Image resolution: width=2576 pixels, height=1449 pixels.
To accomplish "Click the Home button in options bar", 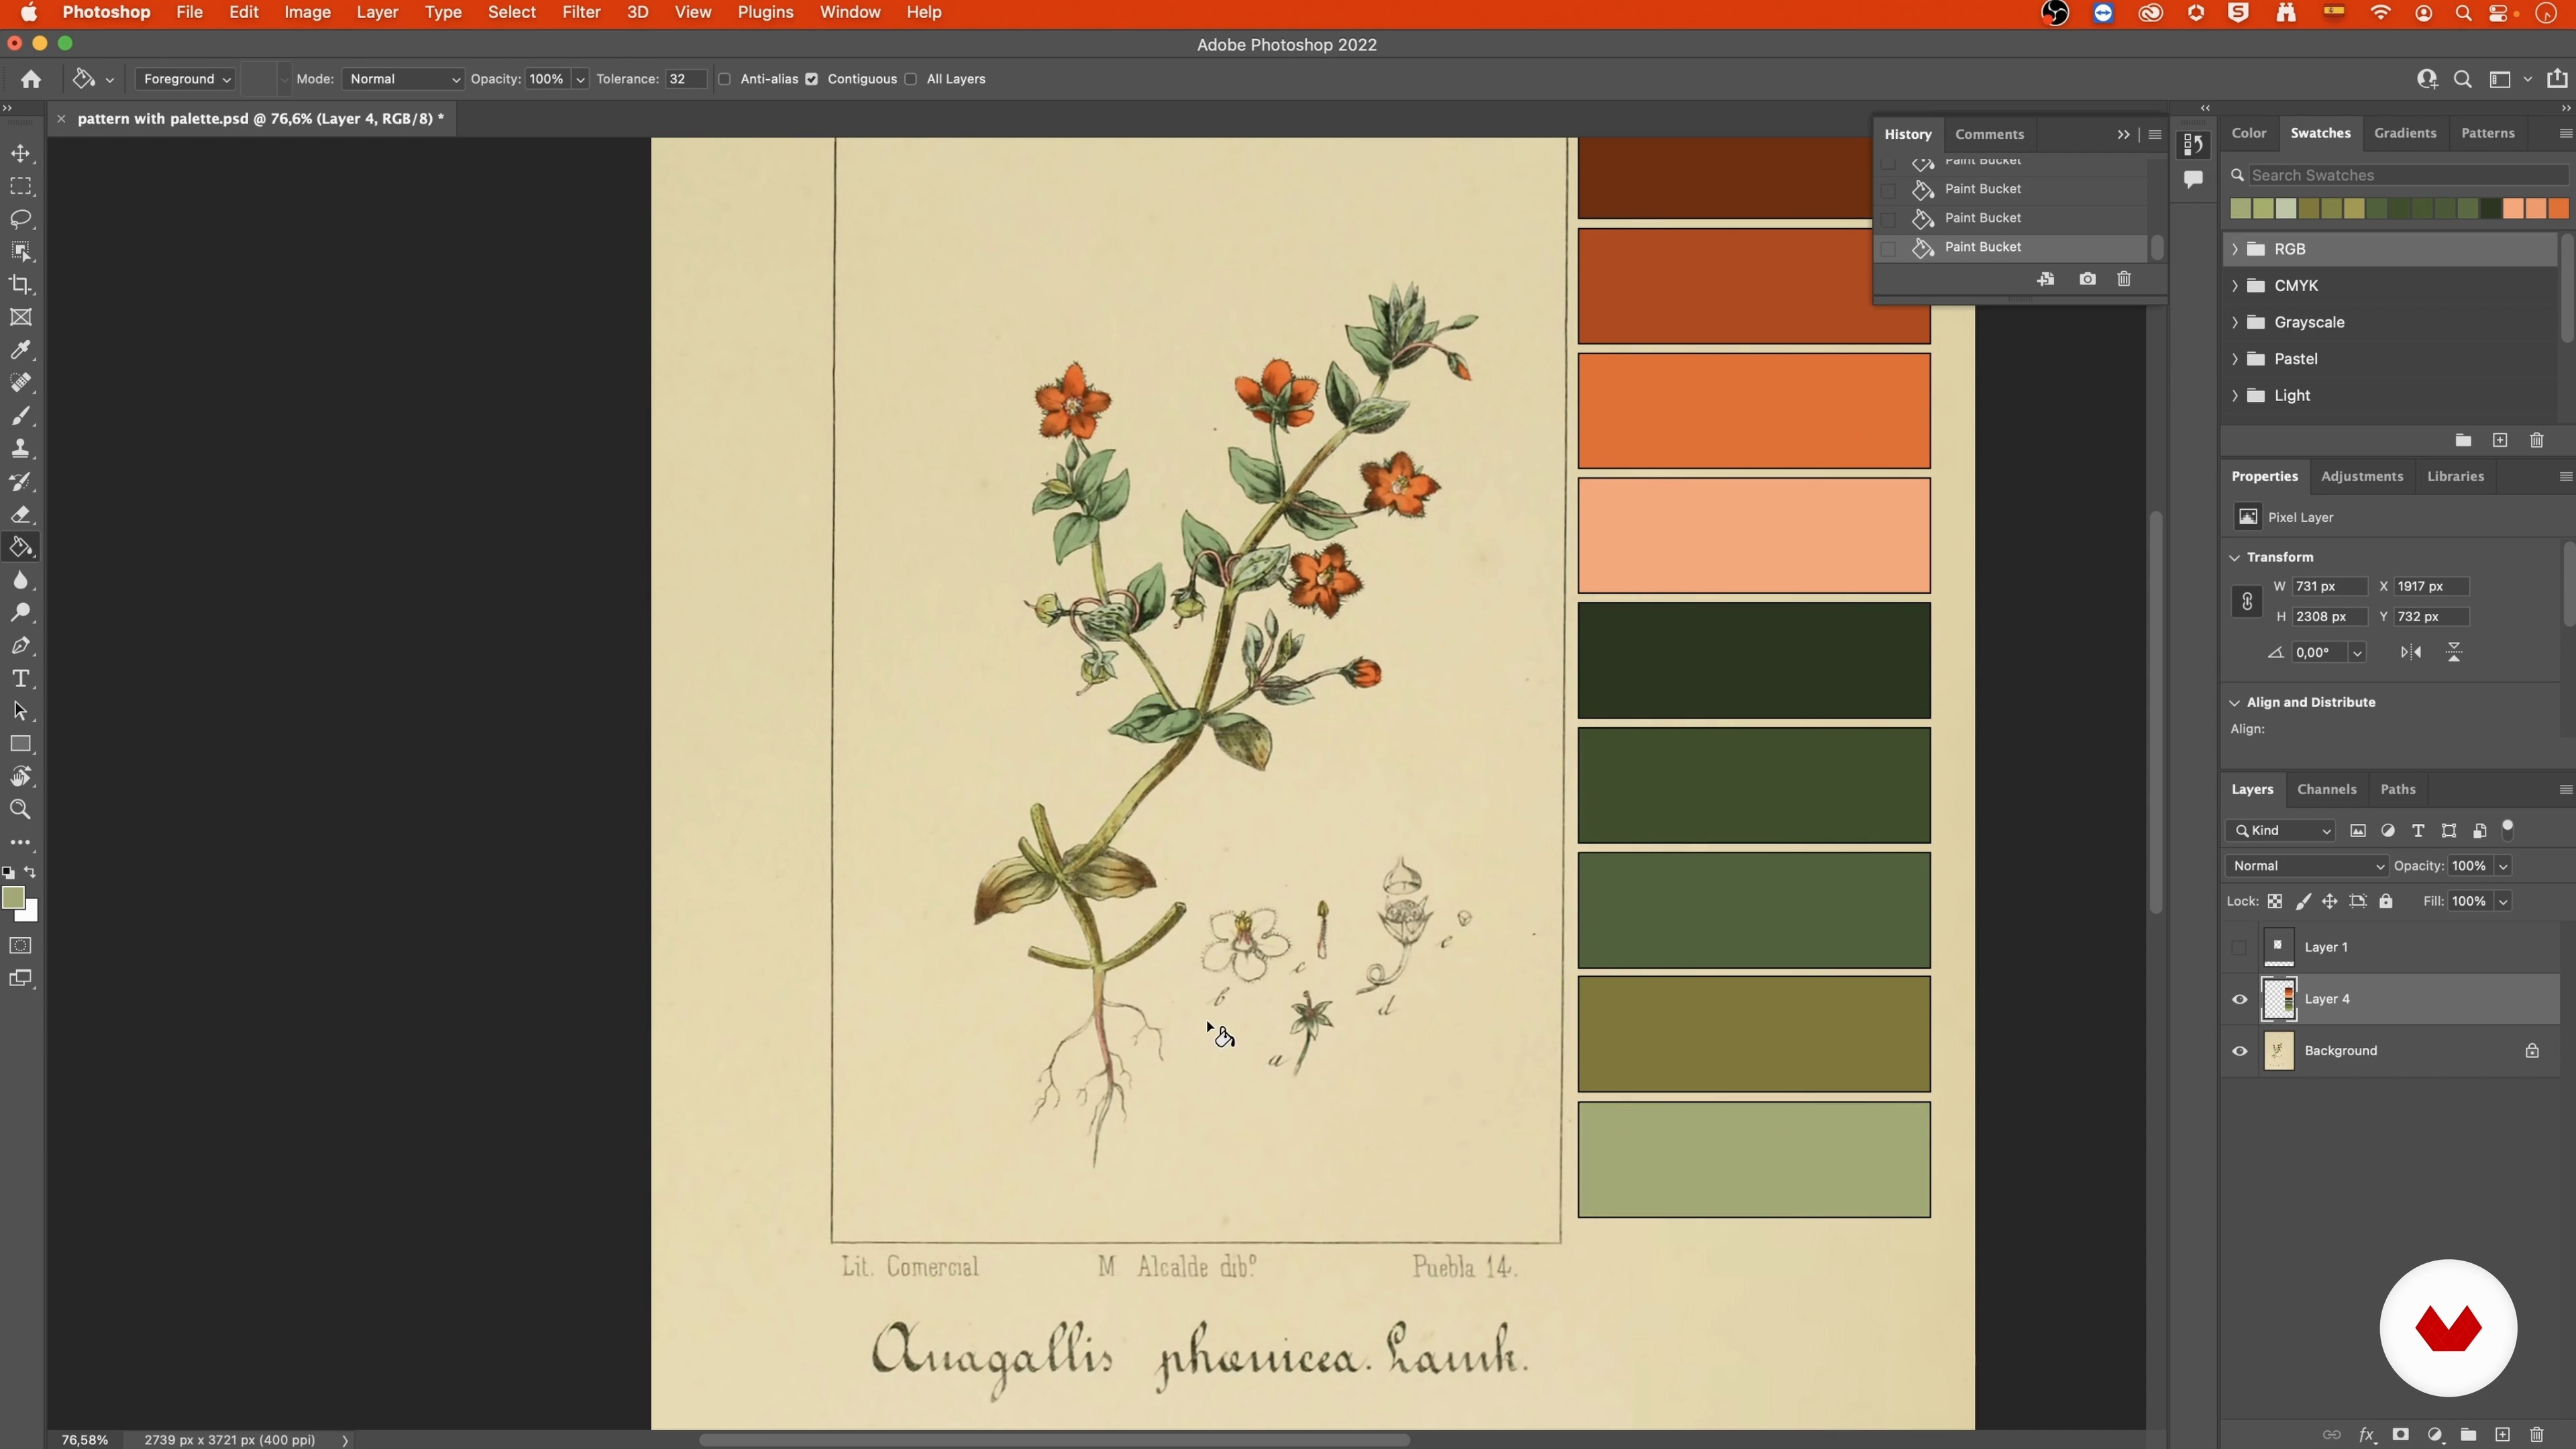I will point(31,79).
